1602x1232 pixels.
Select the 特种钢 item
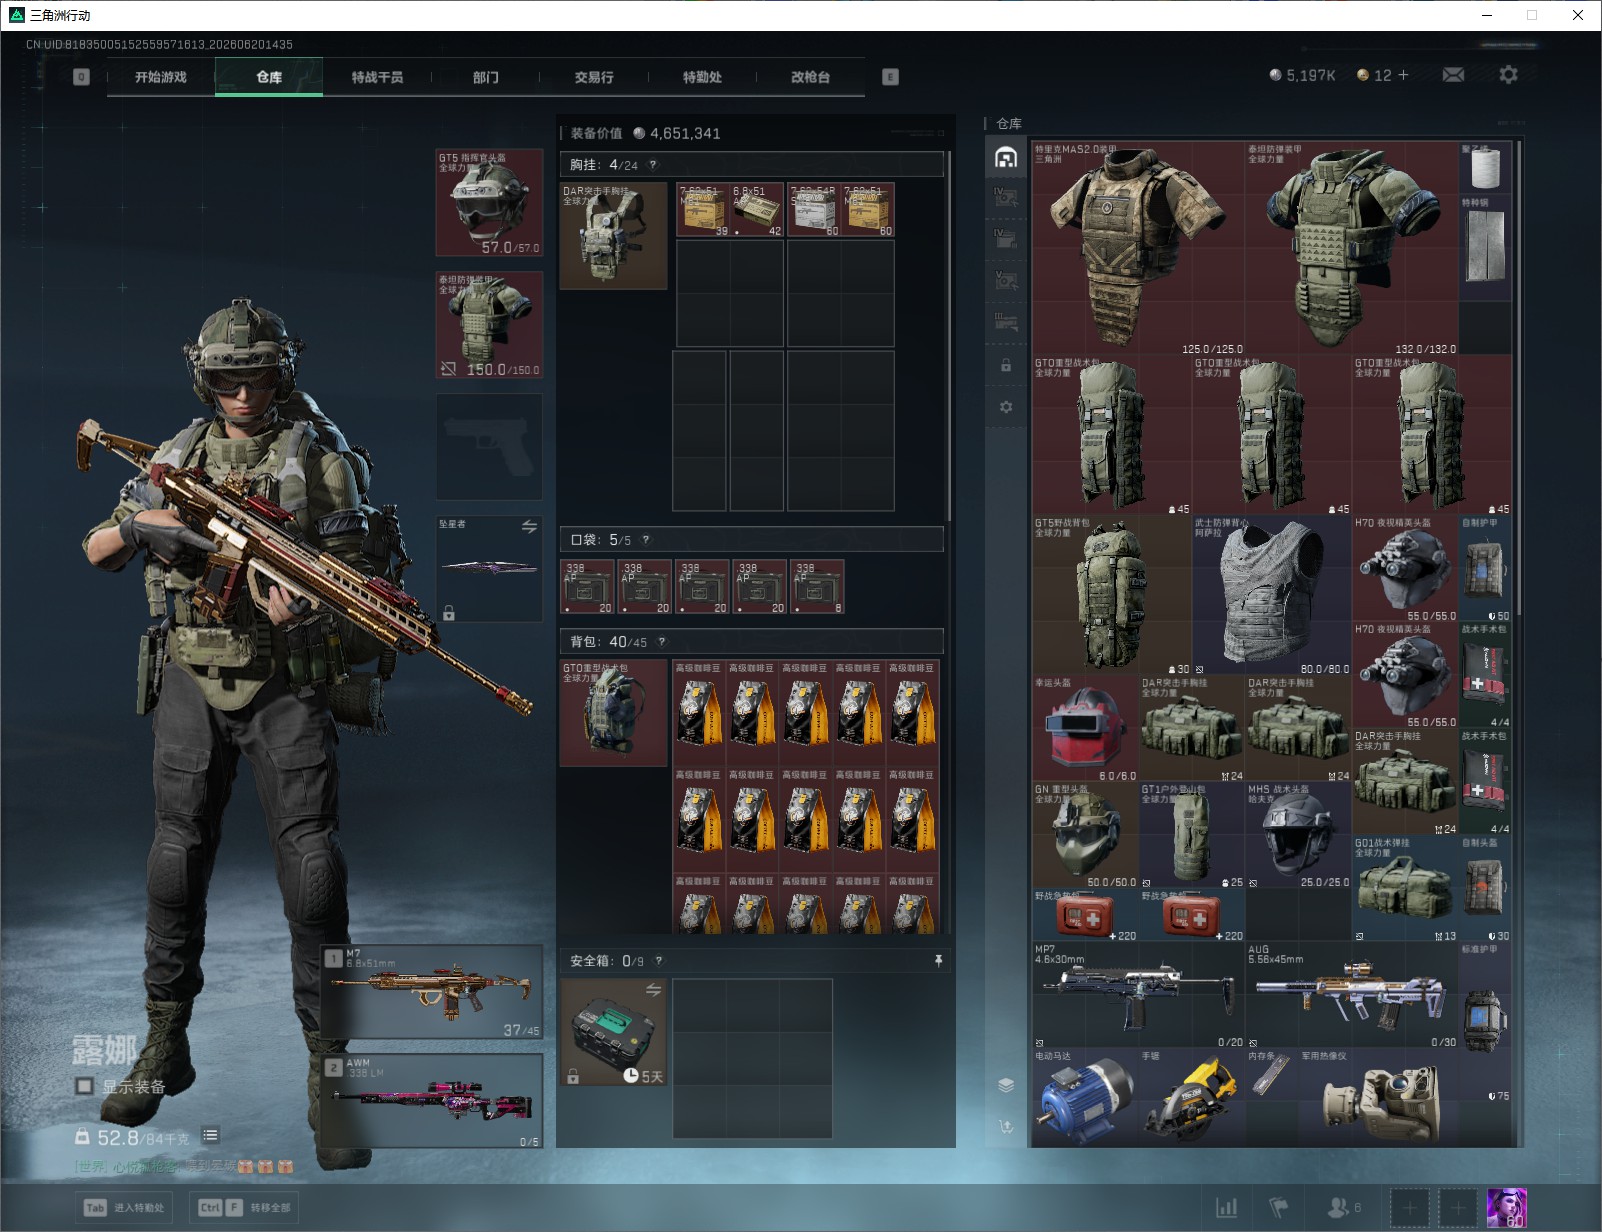[x=1485, y=248]
